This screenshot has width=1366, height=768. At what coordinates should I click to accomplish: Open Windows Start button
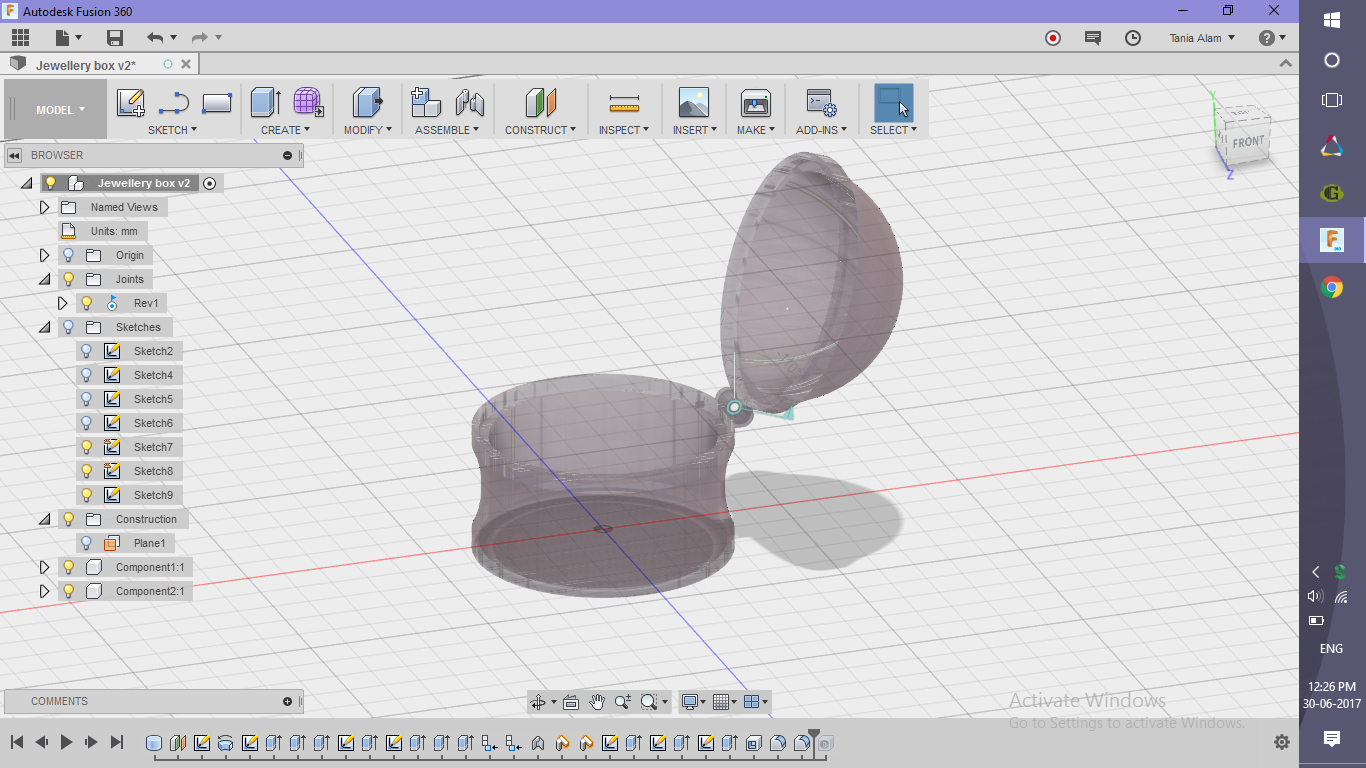click(x=1331, y=20)
